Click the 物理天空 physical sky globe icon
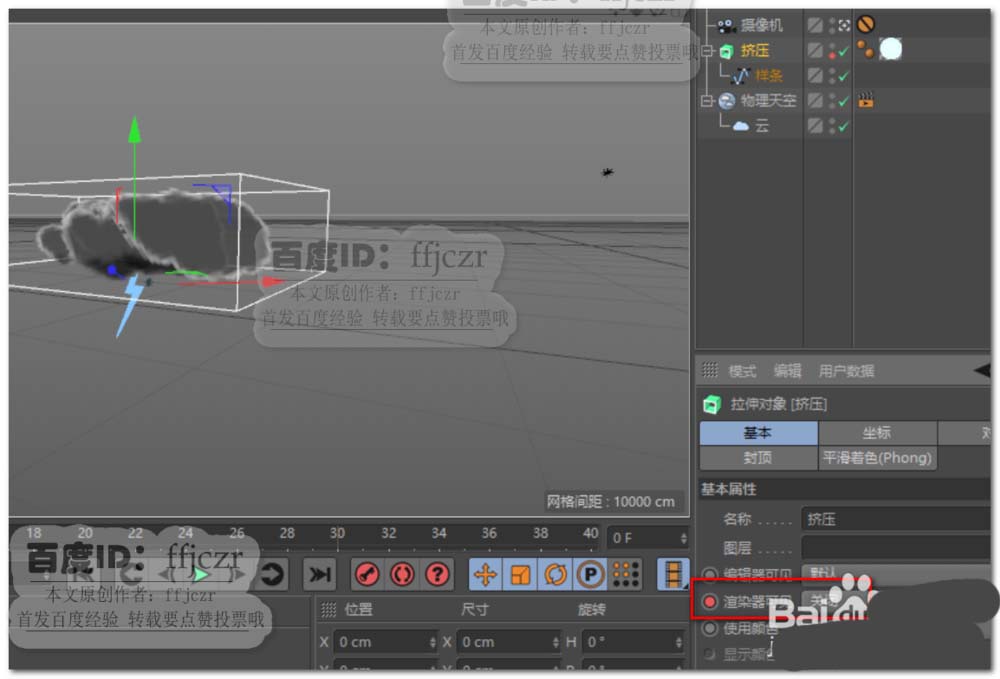This screenshot has height=679, width=1000. click(726, 101)
